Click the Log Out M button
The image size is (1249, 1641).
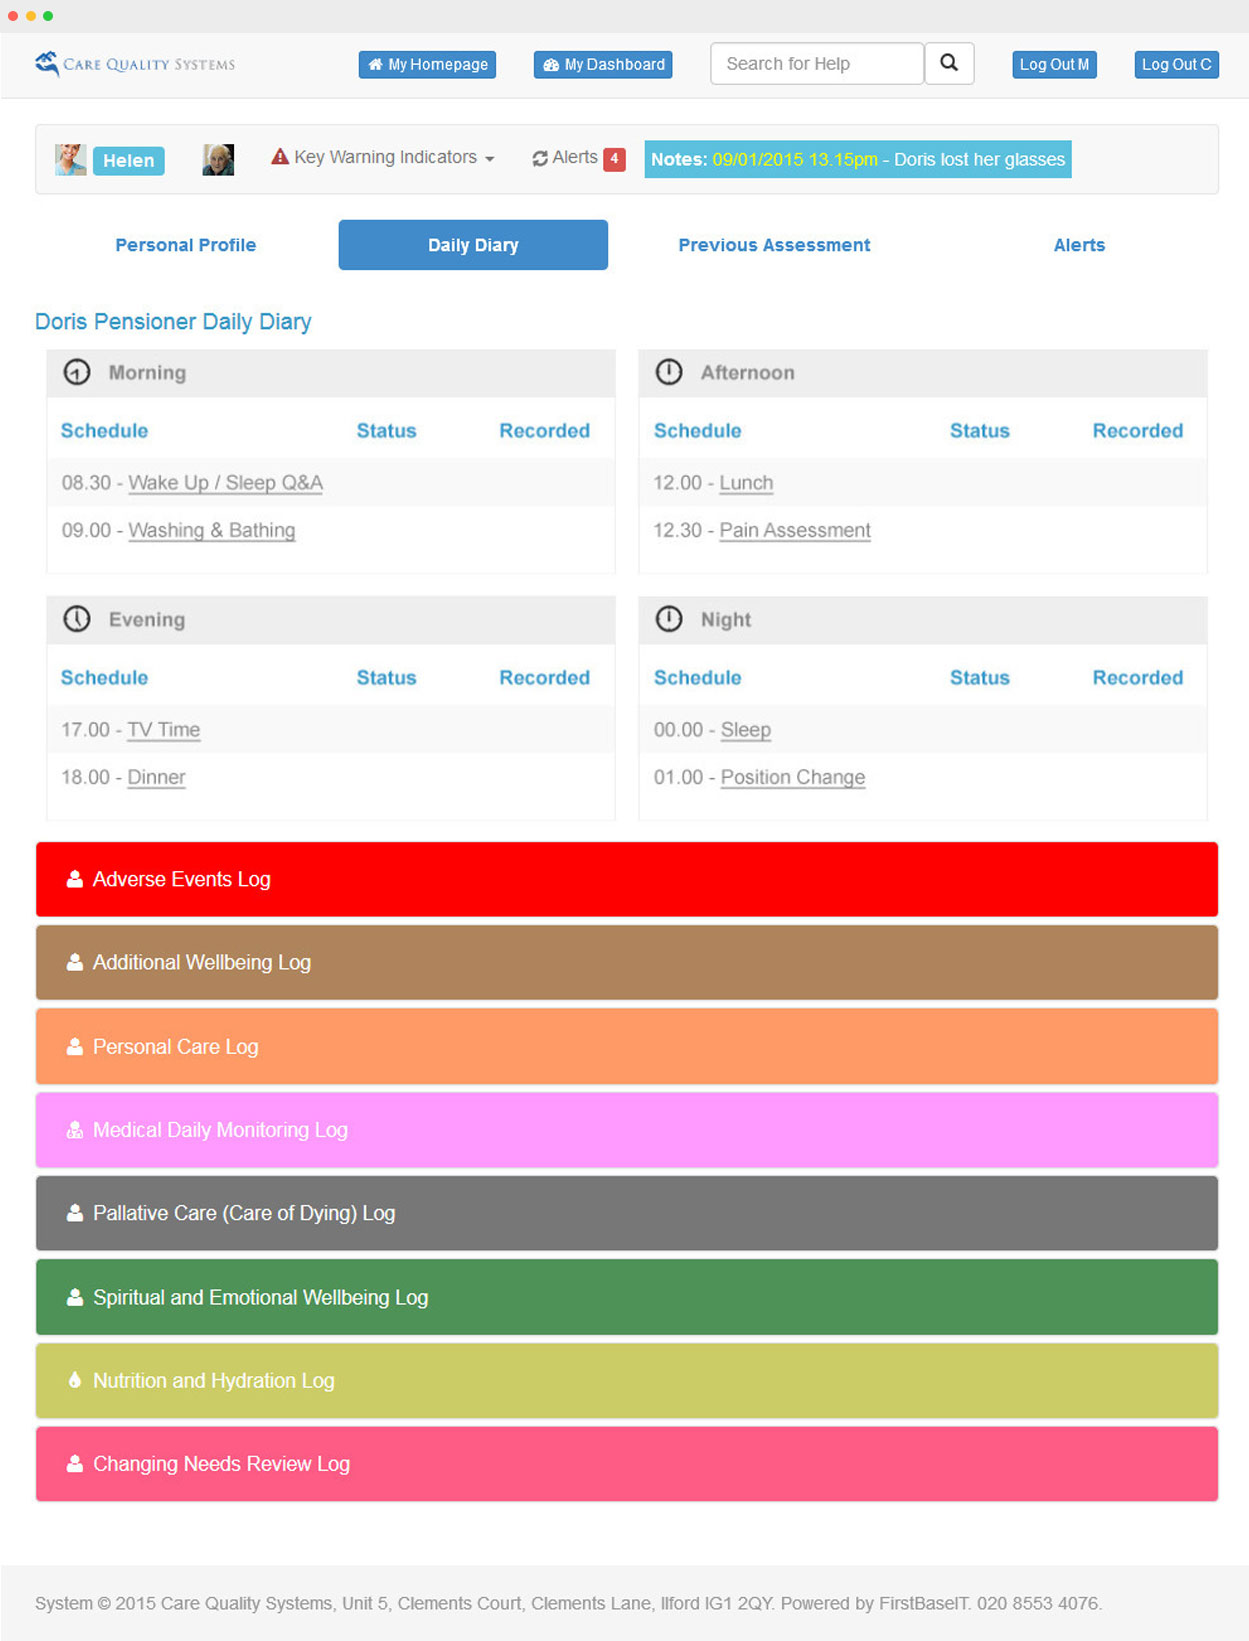tap(1054, 64)
